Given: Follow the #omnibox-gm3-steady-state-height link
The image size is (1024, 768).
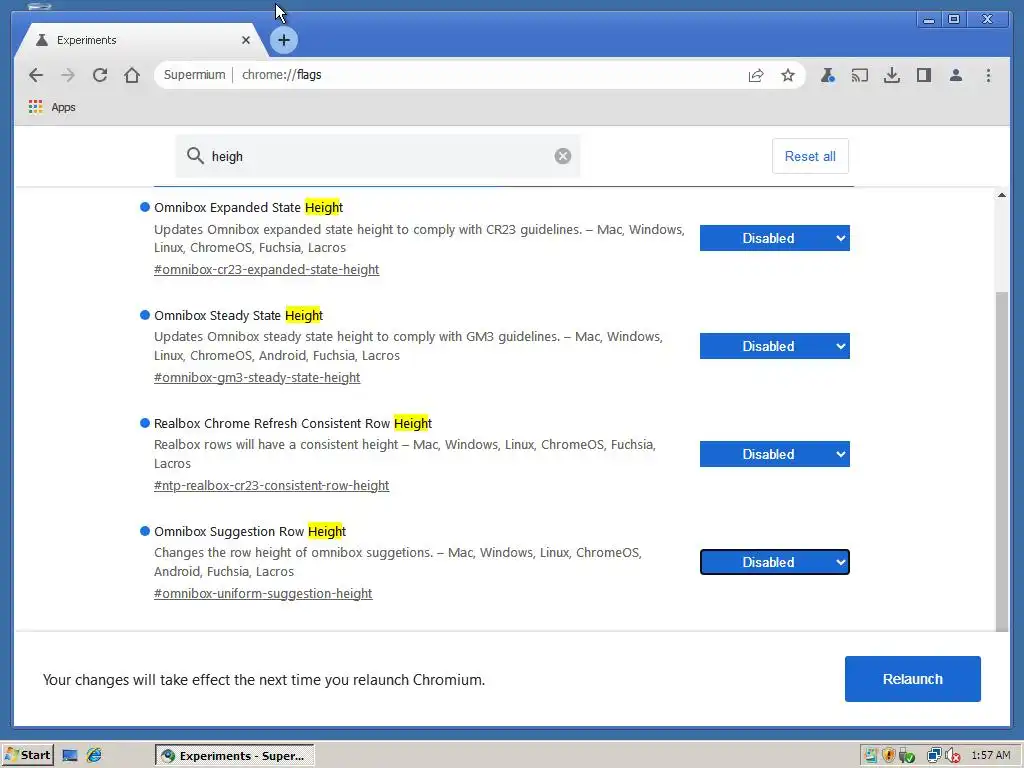Looking at the screenshot, I should click(x=257, y=377).
